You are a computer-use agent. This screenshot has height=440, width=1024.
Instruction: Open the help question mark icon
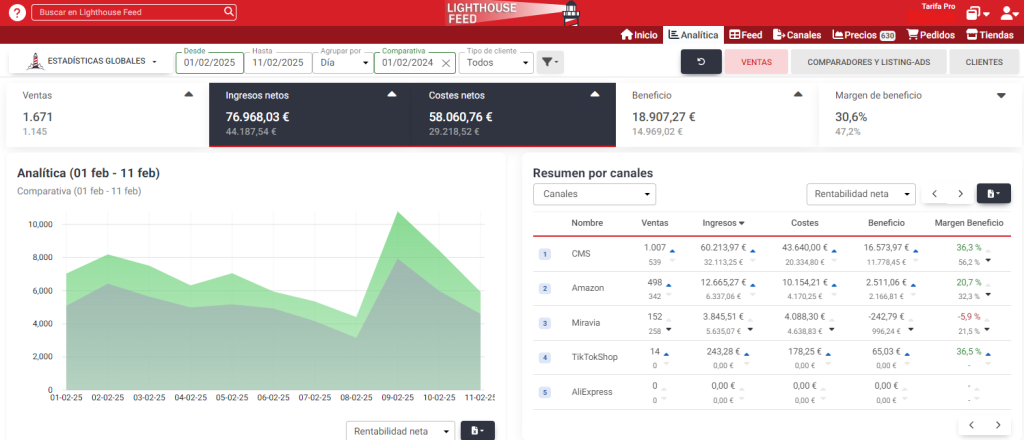coord(16,12)
